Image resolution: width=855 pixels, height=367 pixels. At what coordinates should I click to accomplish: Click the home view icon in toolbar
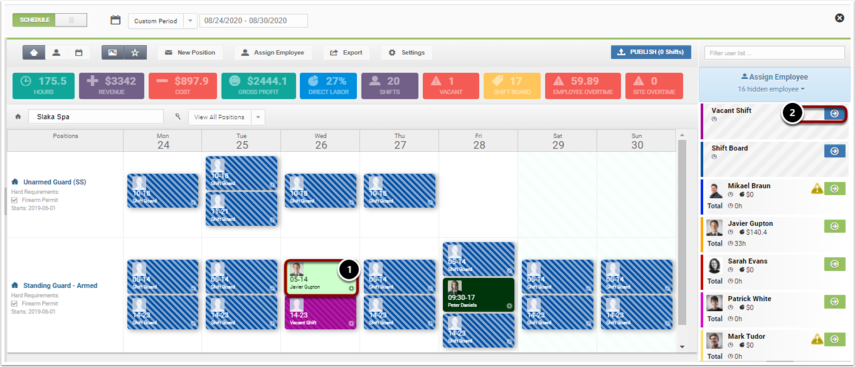[33, 53]
